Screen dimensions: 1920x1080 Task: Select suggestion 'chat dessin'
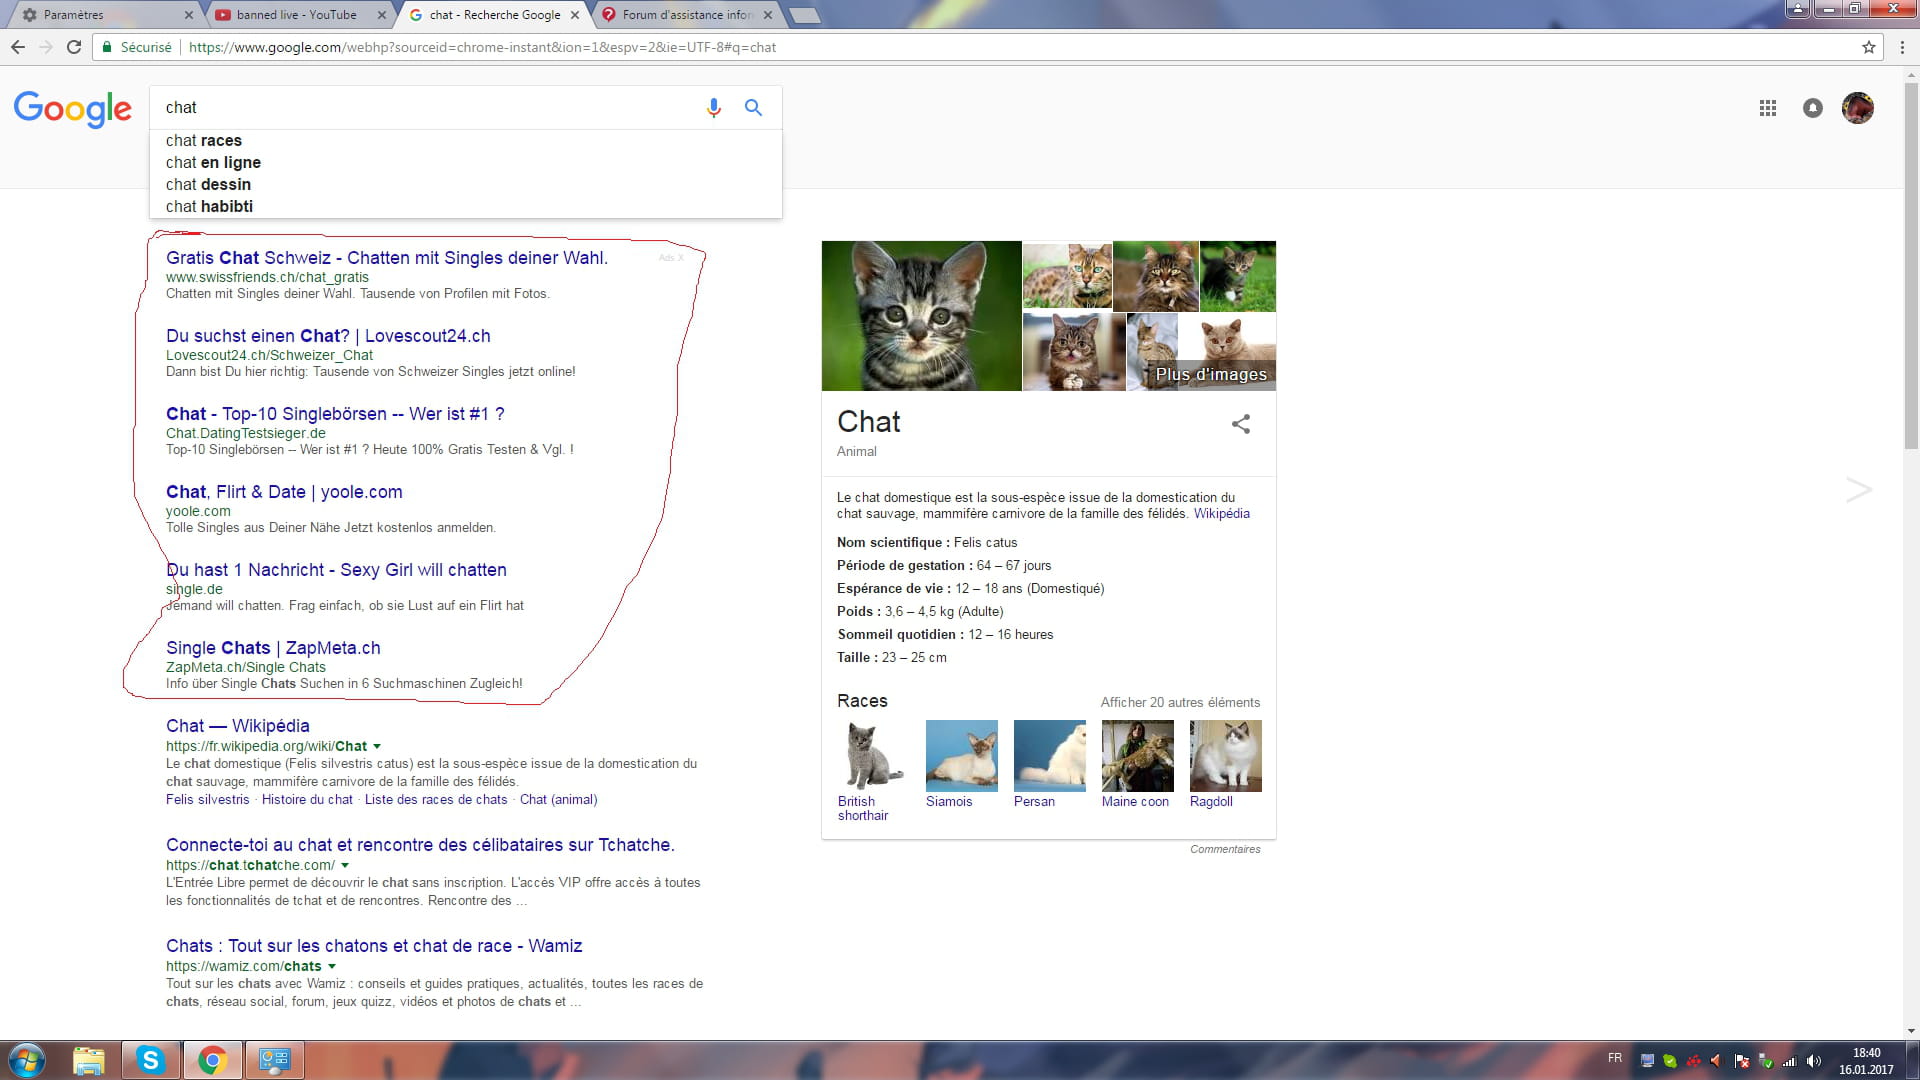[465, 184]
